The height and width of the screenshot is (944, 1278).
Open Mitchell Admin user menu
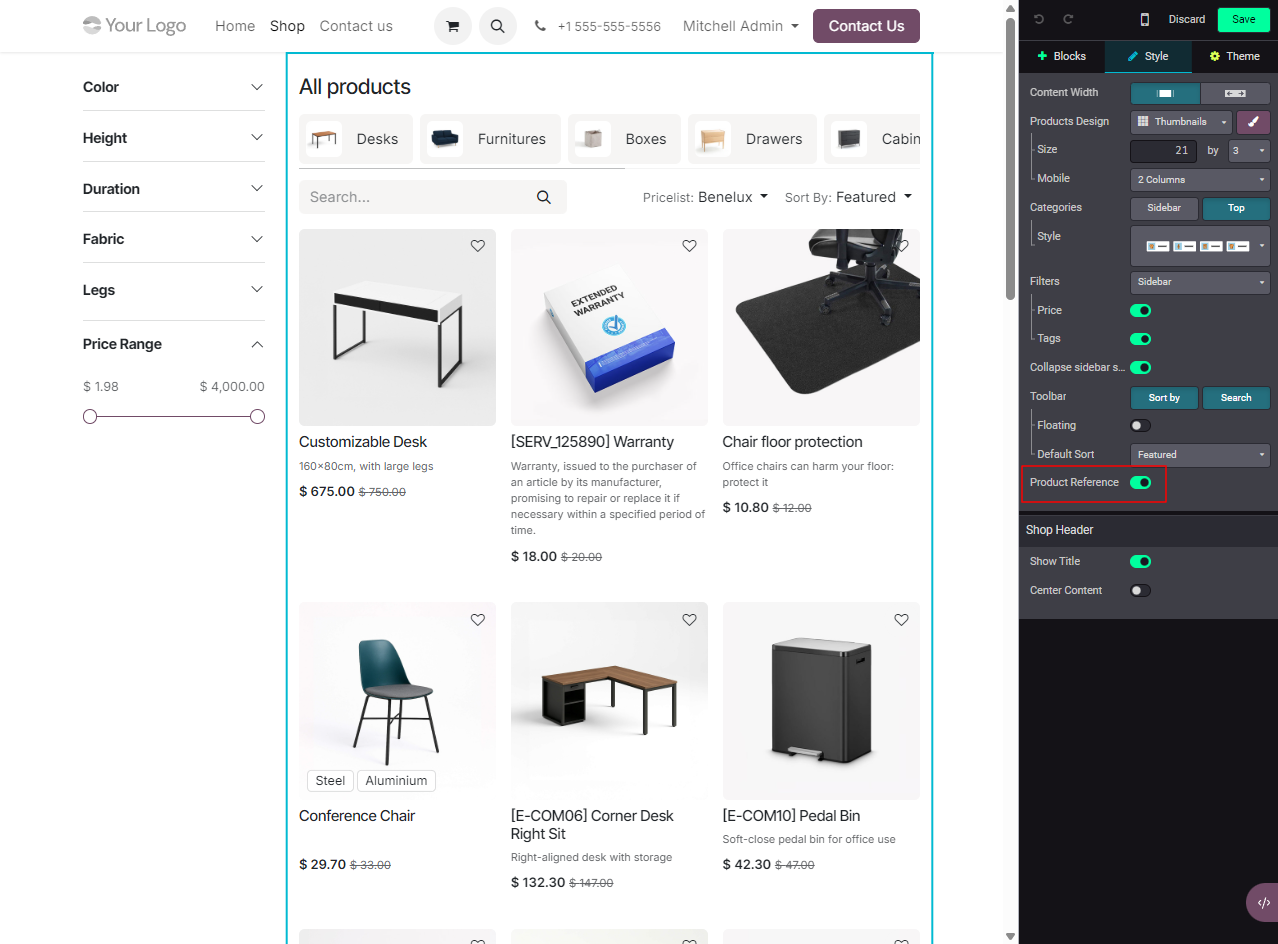740,26
